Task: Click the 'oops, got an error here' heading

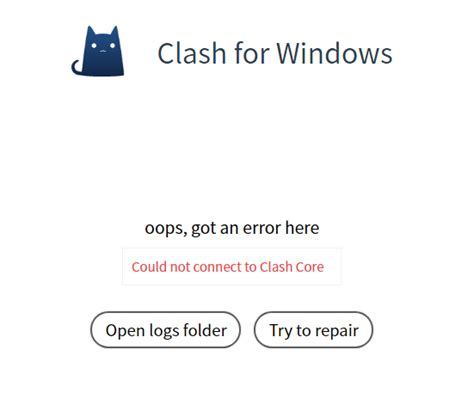Action: 232,228
